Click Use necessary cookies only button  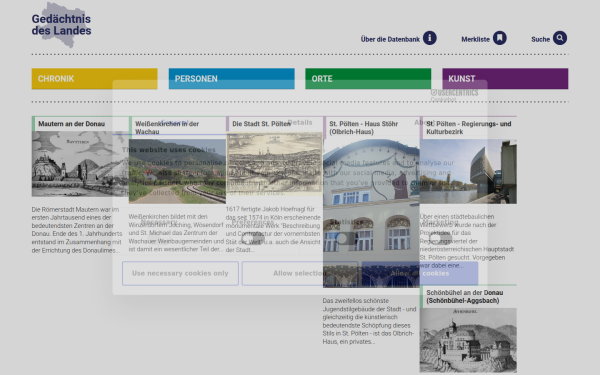pyautogui.click(x=180, y=273)
